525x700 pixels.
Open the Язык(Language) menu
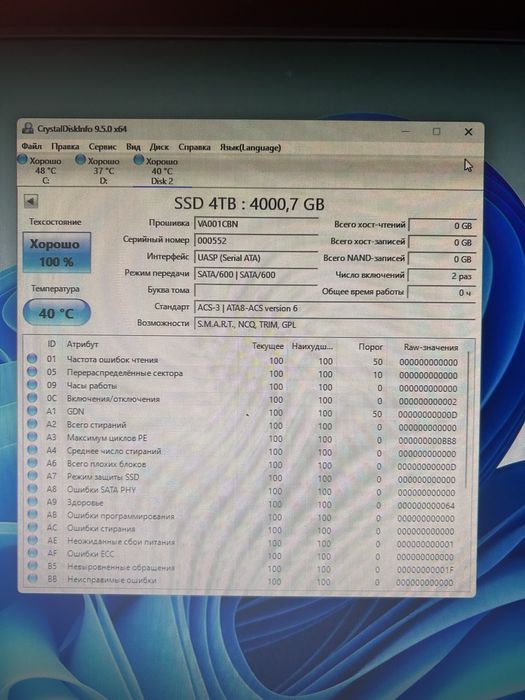250,147
